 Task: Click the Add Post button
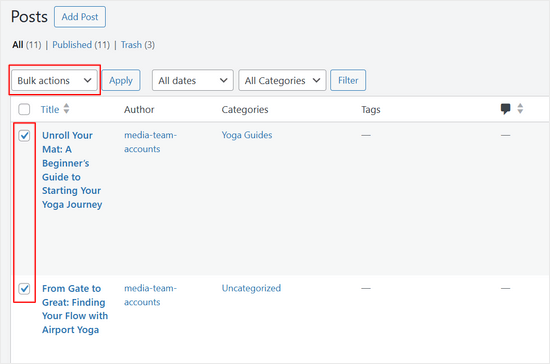(x=80, y=17)
